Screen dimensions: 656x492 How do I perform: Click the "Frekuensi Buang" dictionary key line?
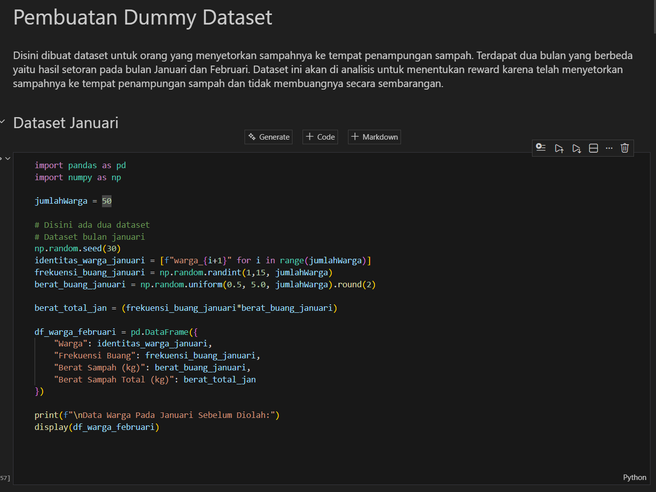157,356
